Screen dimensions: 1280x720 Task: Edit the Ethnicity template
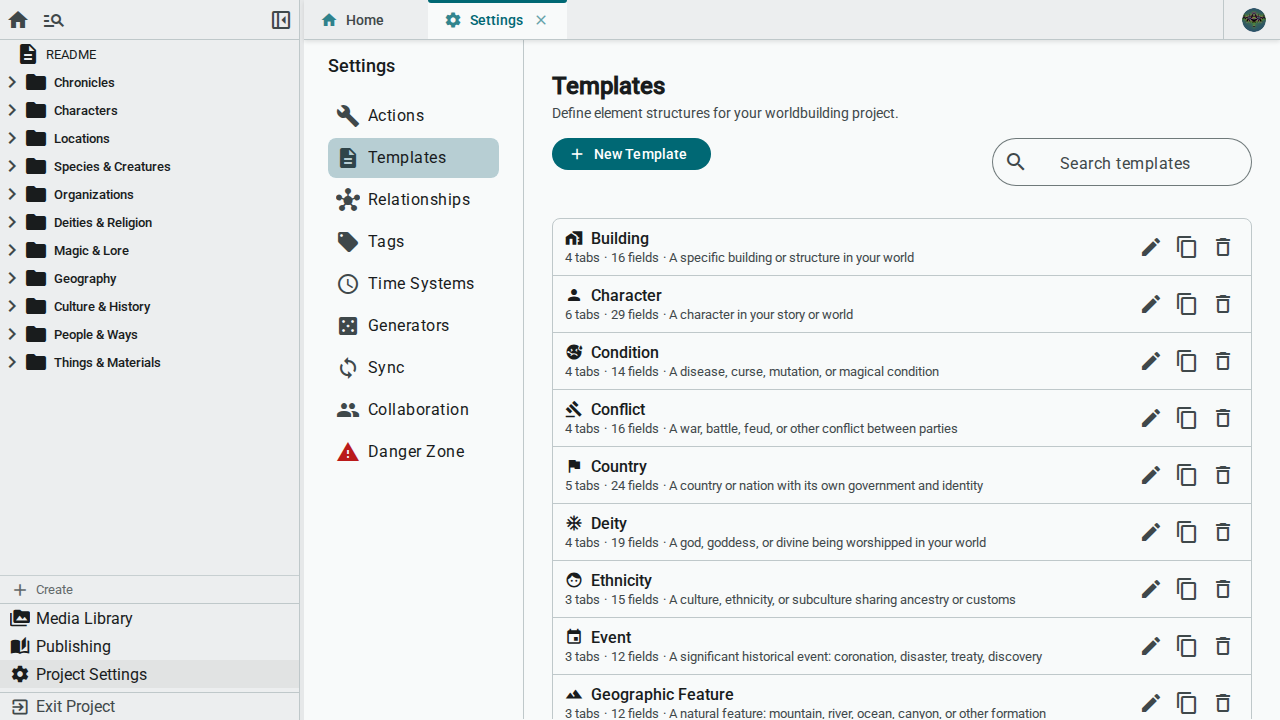tap(1151, 589)
